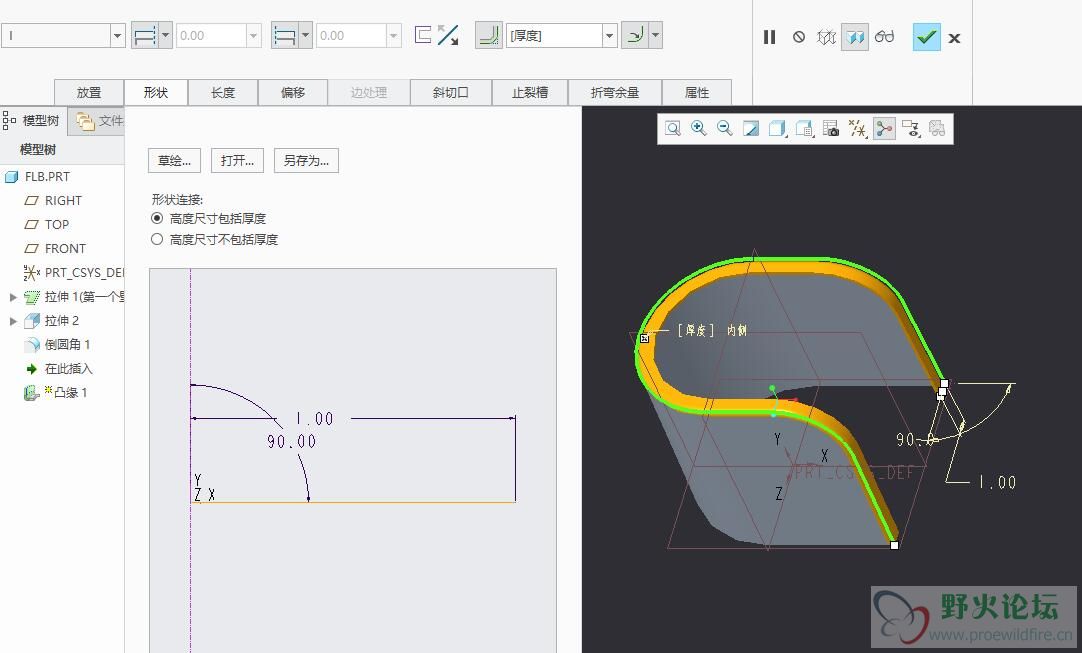The image size is (1082, 653).
Task: Flip the thickness direction with the arrows icon
Action: click(x=449, y=35)
